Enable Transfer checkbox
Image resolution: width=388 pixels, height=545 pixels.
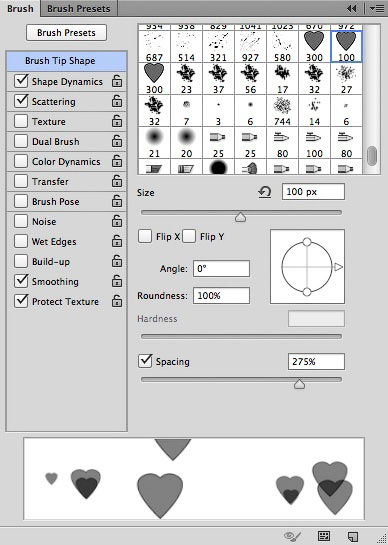pyautogui.click(x=21, y=181)
